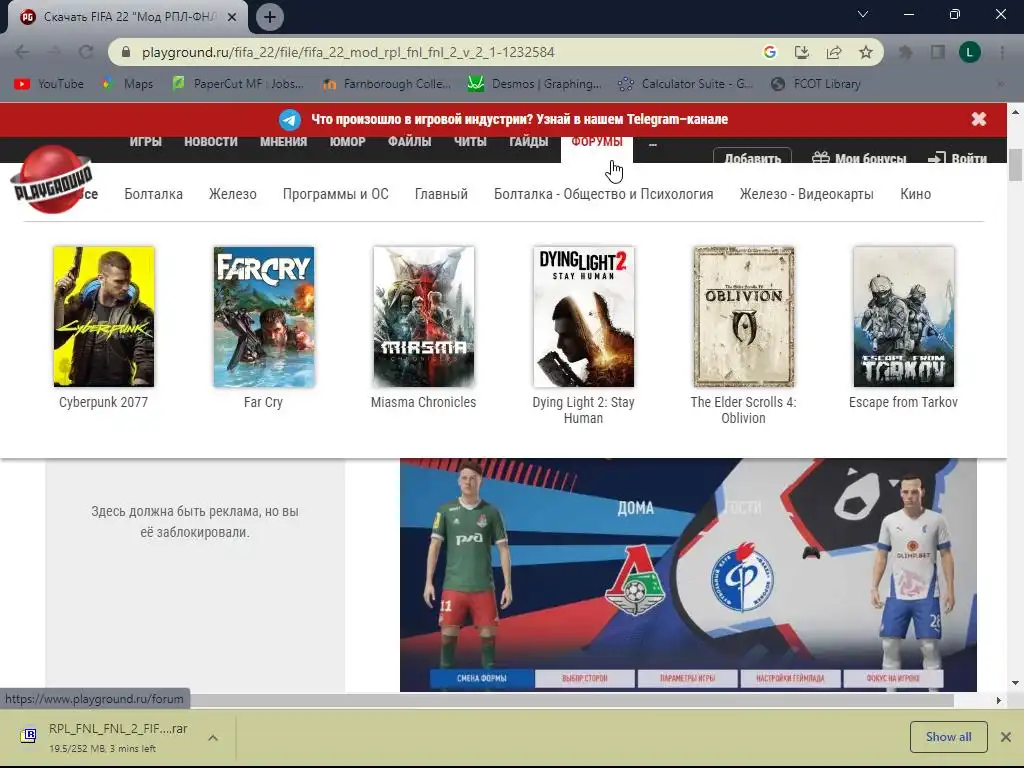Select the Железо forum category
Viewport: 1024px width, 768px height.
(x=232, y=194)
